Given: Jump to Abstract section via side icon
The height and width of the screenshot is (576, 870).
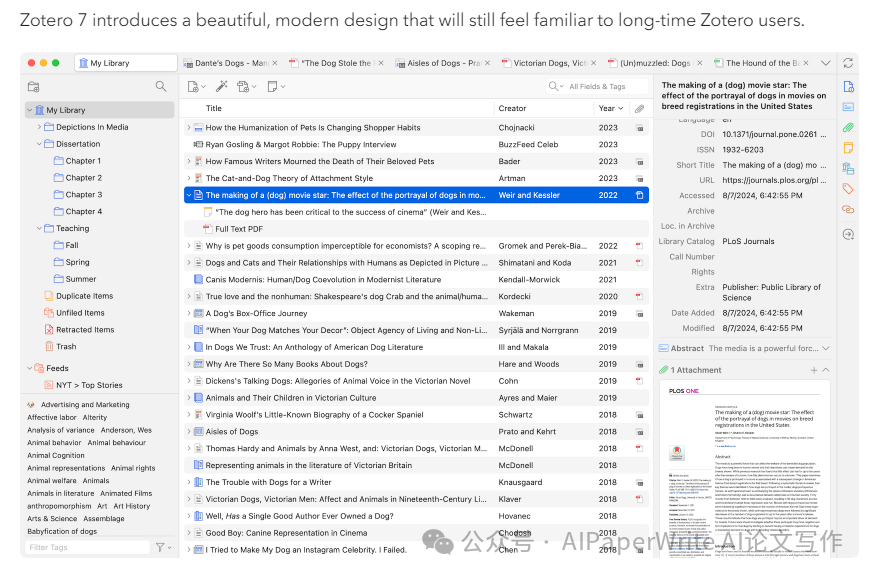Looking at the screenshot, I should click(x=848, y=107).
